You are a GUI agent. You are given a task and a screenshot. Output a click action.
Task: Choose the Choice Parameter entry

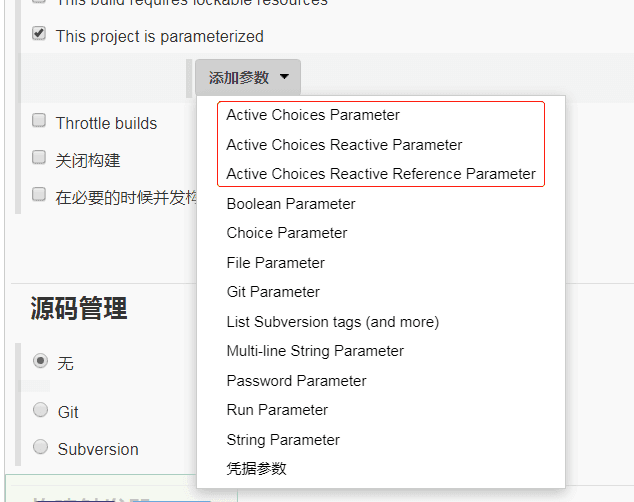point(287,233)
